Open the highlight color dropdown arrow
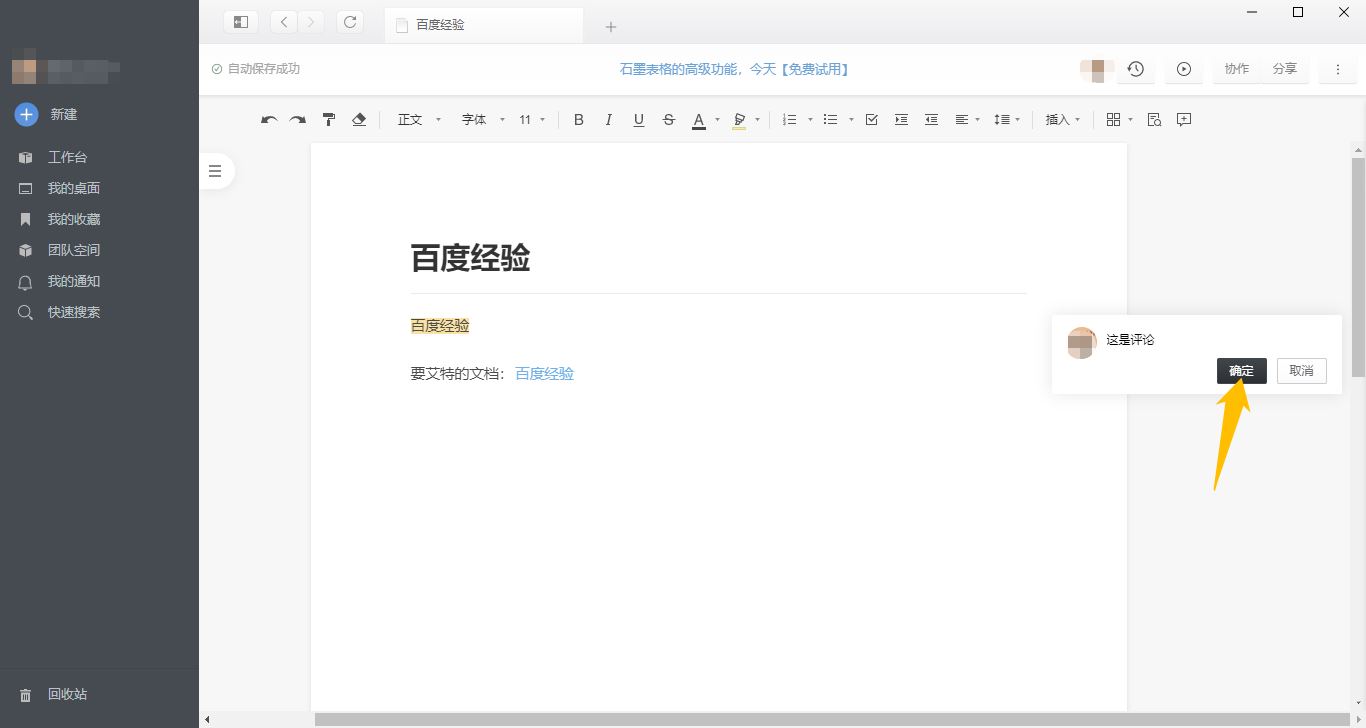Screen dimensions: 1366x728 757,120
